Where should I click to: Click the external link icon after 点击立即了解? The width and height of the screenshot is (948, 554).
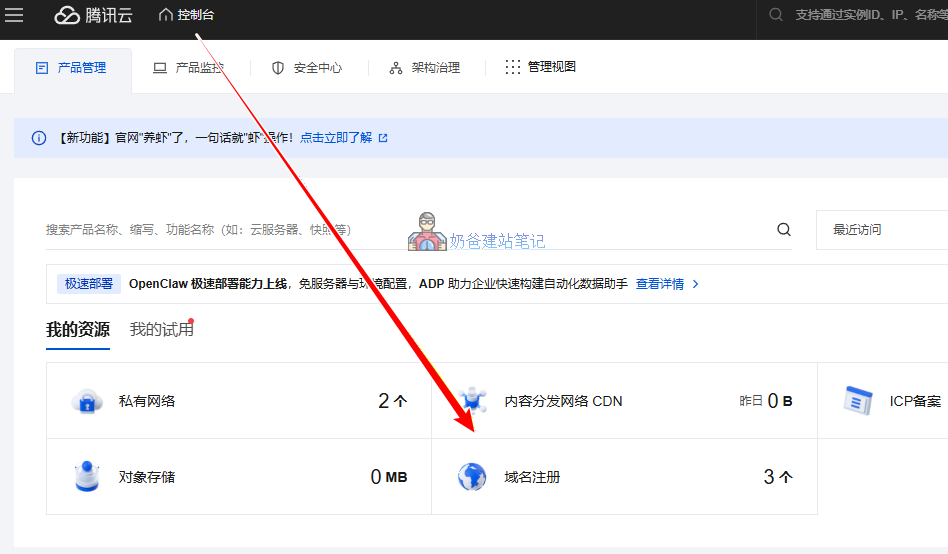click(x=383, y=138)
